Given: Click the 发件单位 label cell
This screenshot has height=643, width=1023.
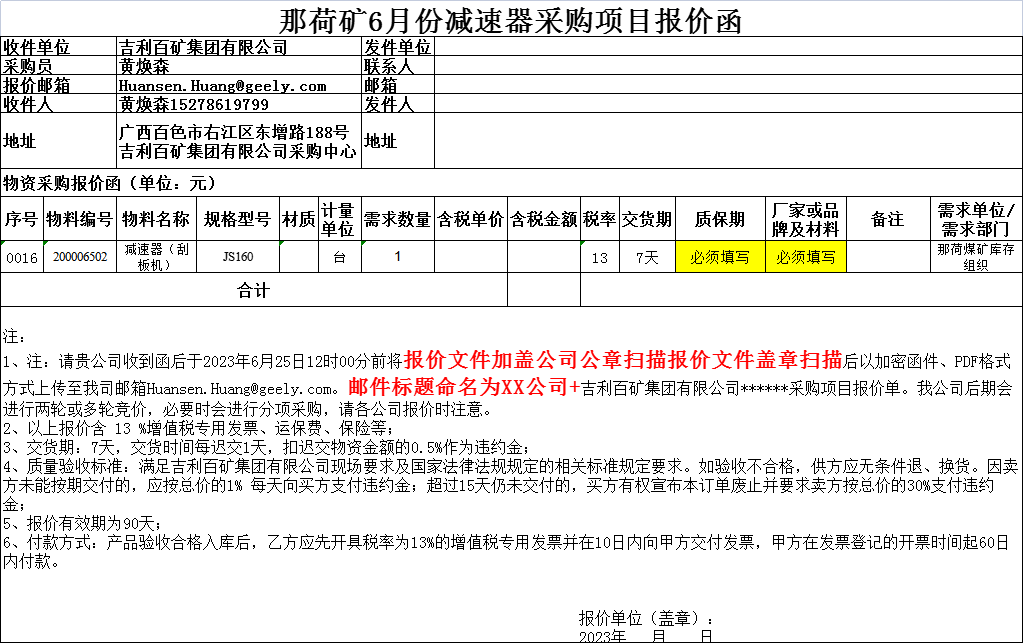Looking at the screenshot, I should 398,47.
